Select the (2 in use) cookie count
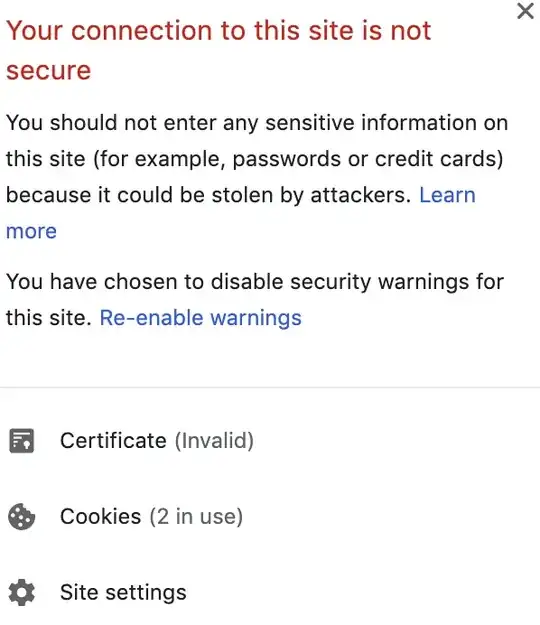The image size is (540, 625). tap(196, 517)
